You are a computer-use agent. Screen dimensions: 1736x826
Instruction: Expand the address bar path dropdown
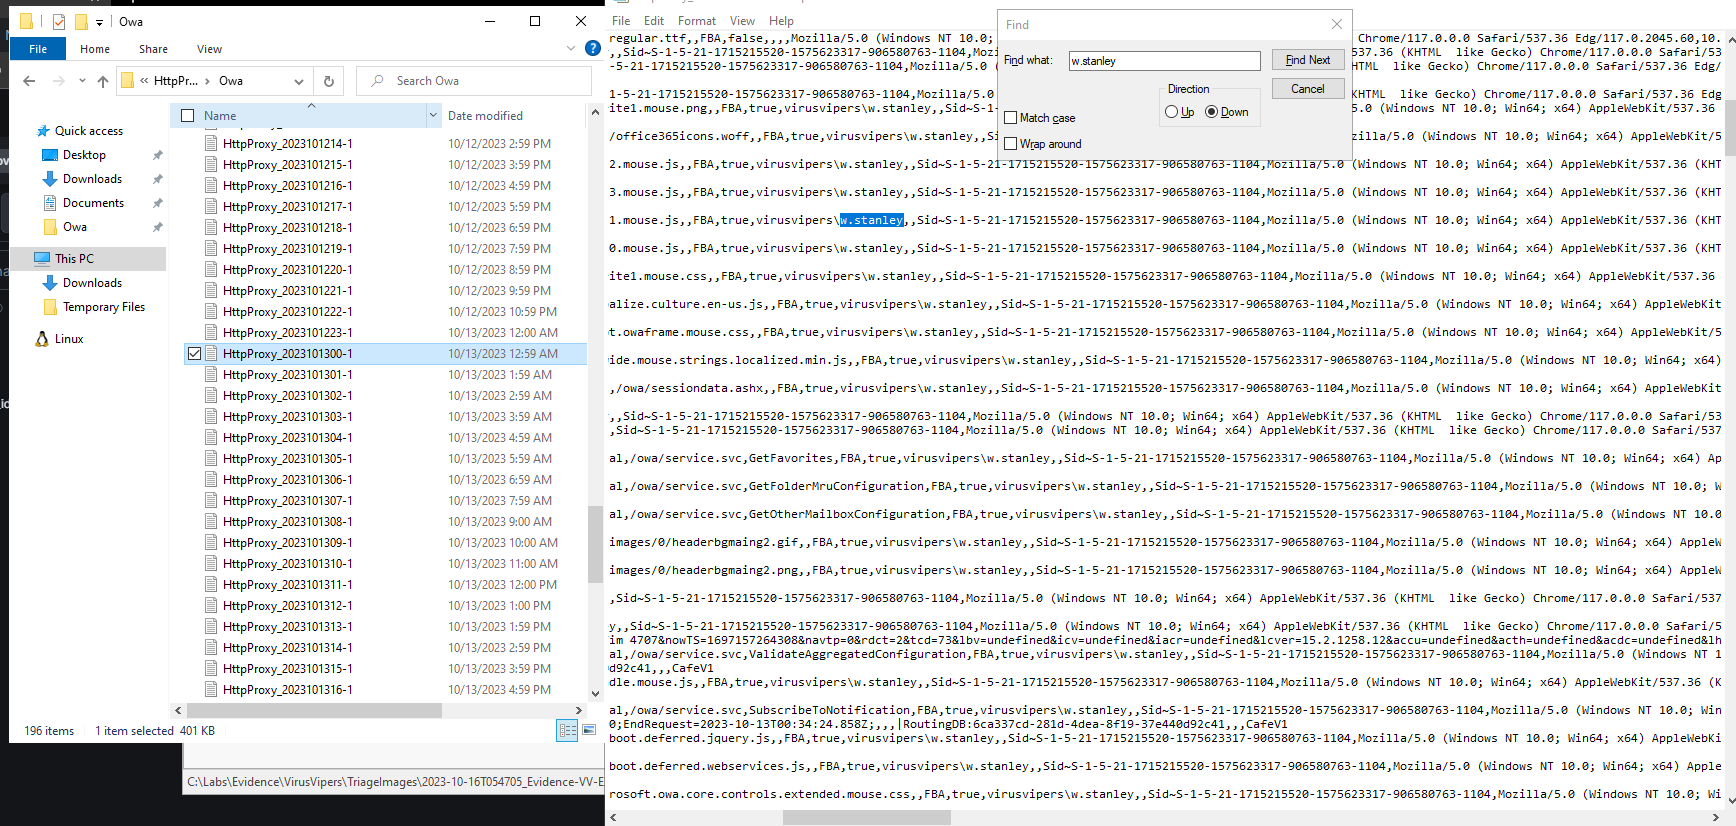298,81
